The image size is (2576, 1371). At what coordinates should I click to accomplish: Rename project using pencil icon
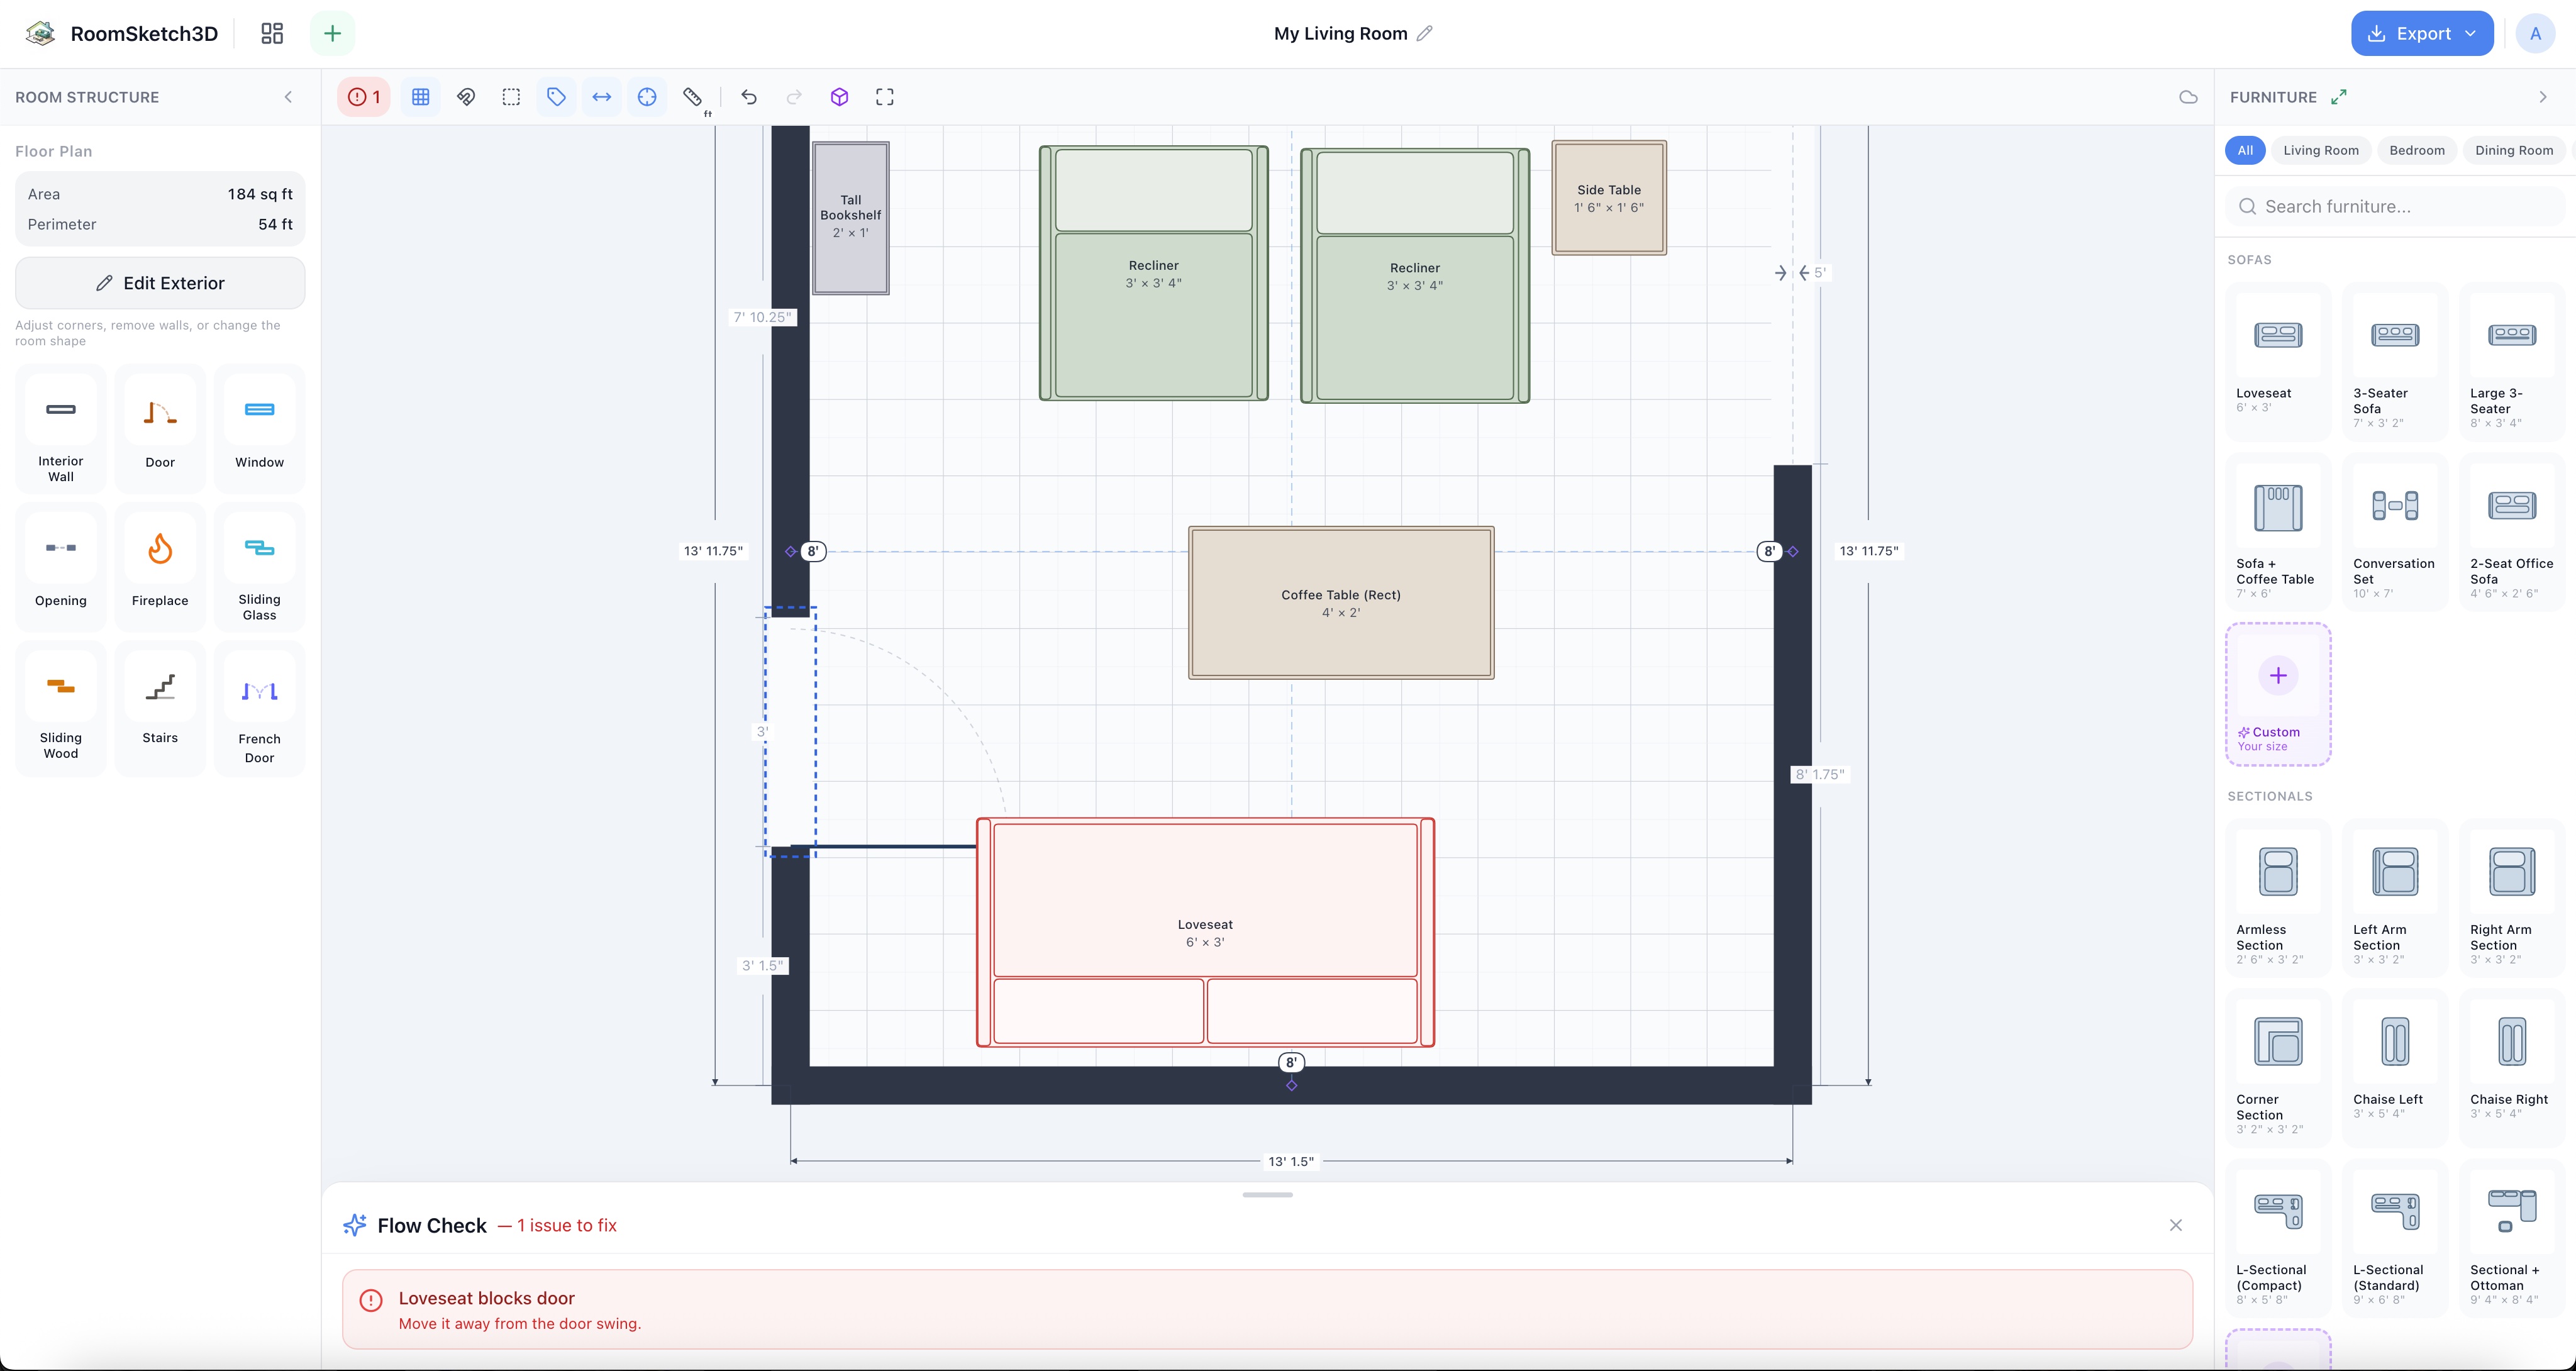(x=1425, y=33)
